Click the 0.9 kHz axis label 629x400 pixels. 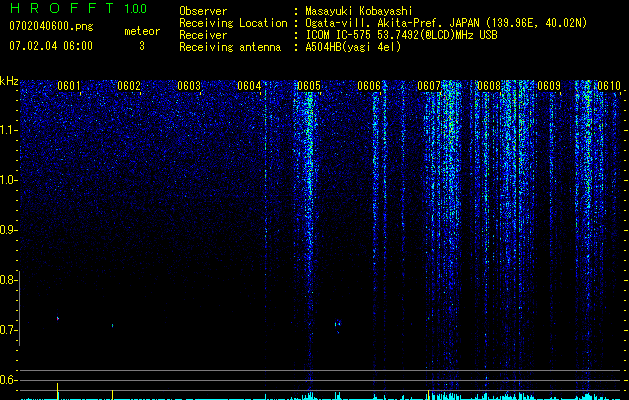pos(7,230)
